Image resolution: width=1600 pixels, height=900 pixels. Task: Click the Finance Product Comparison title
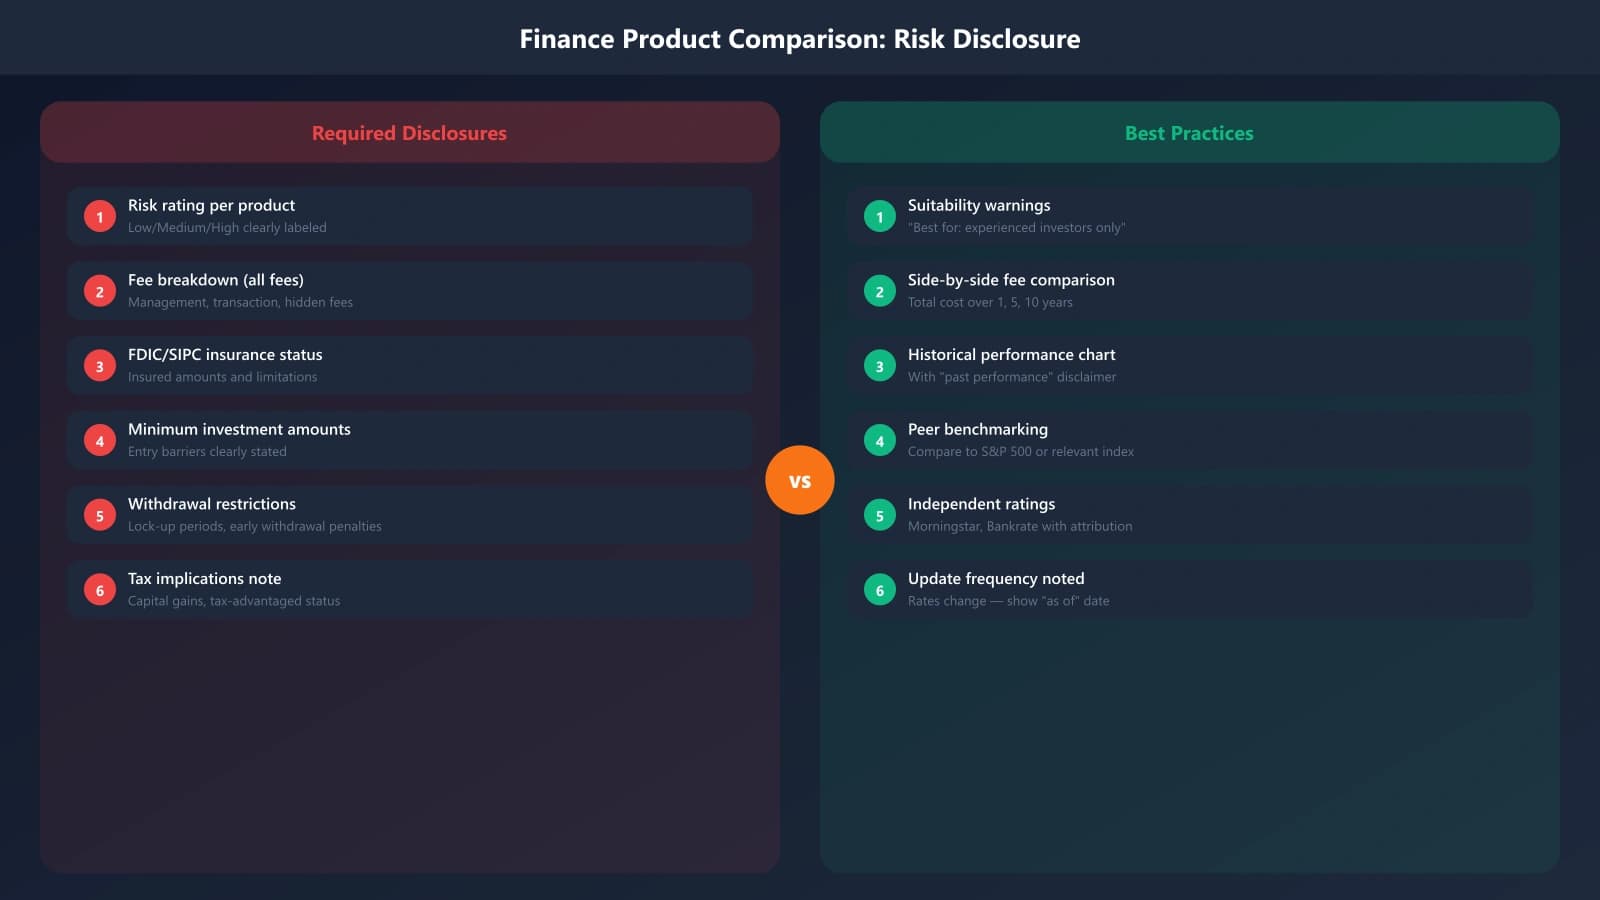(799, 39)
